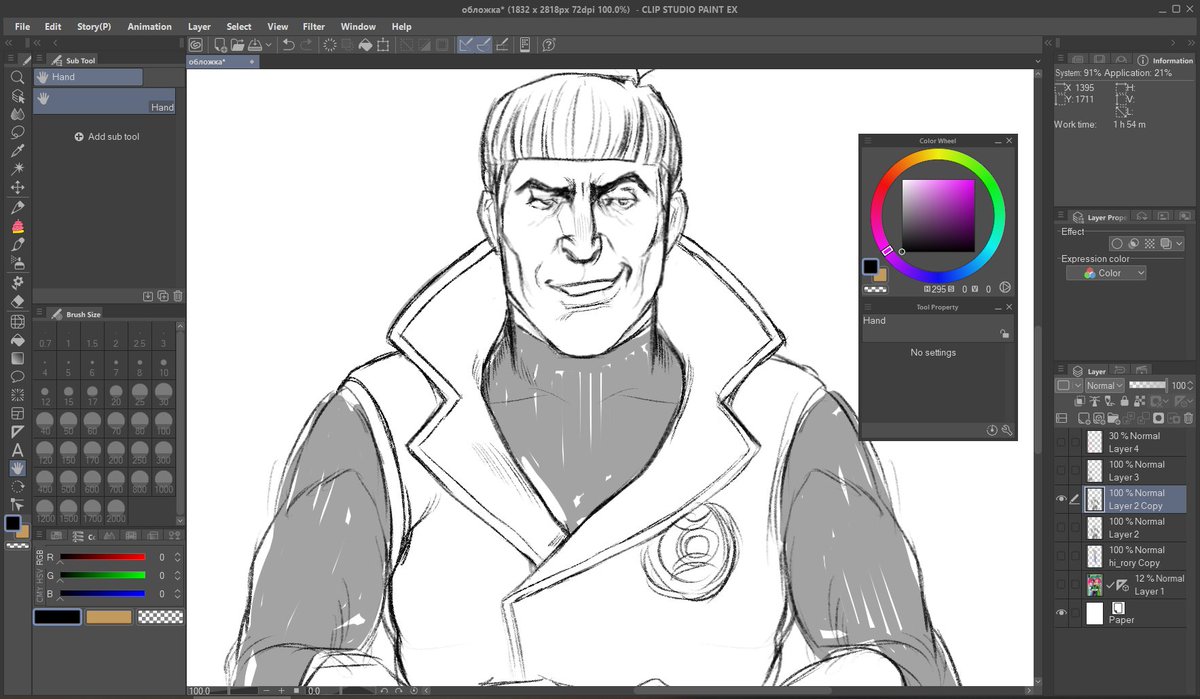1200x699 pixels.
Task: Hide the Layer 2 Copy layer
Action: (1063, 497)
